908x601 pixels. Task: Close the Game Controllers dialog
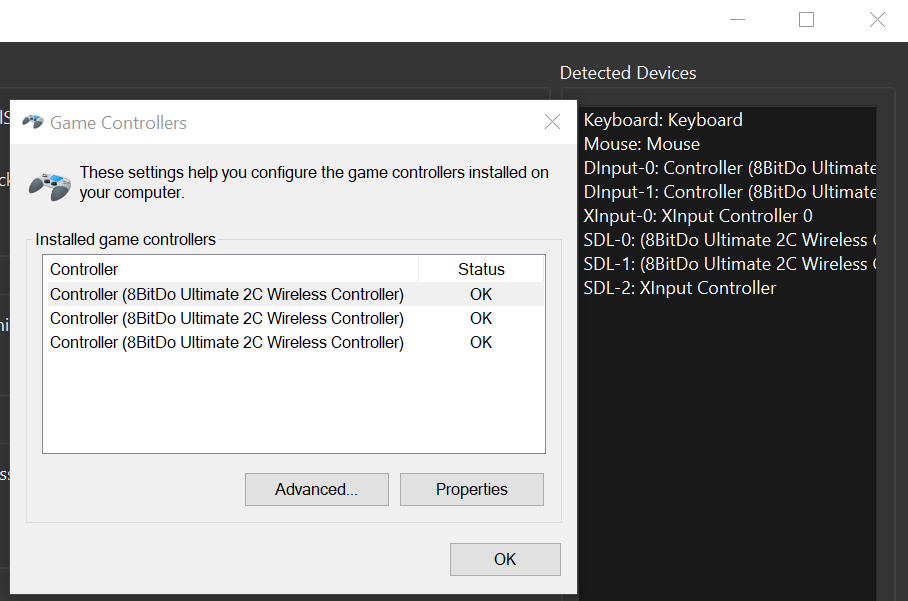click(x=552, y=122)
